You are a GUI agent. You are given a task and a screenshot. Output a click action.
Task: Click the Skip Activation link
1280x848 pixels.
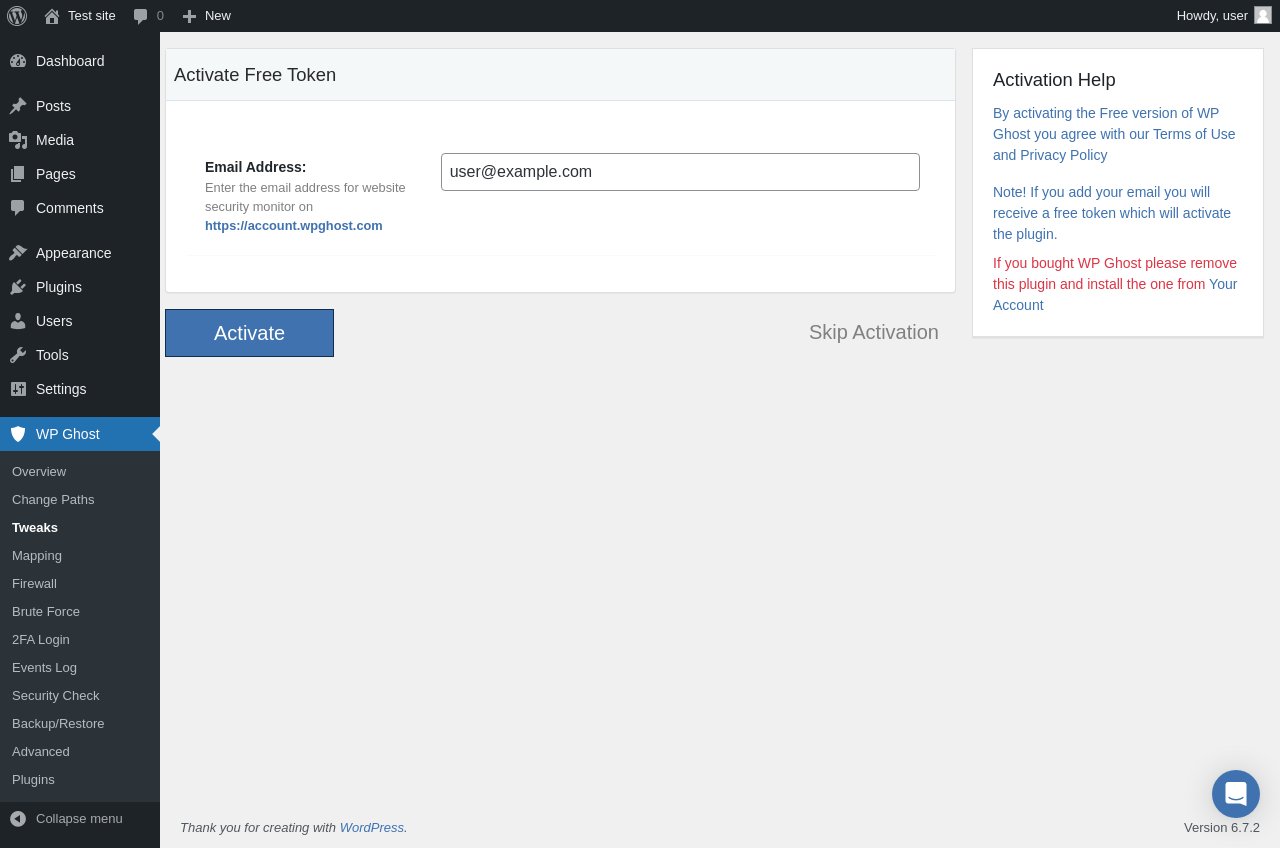tap(873, 332)
